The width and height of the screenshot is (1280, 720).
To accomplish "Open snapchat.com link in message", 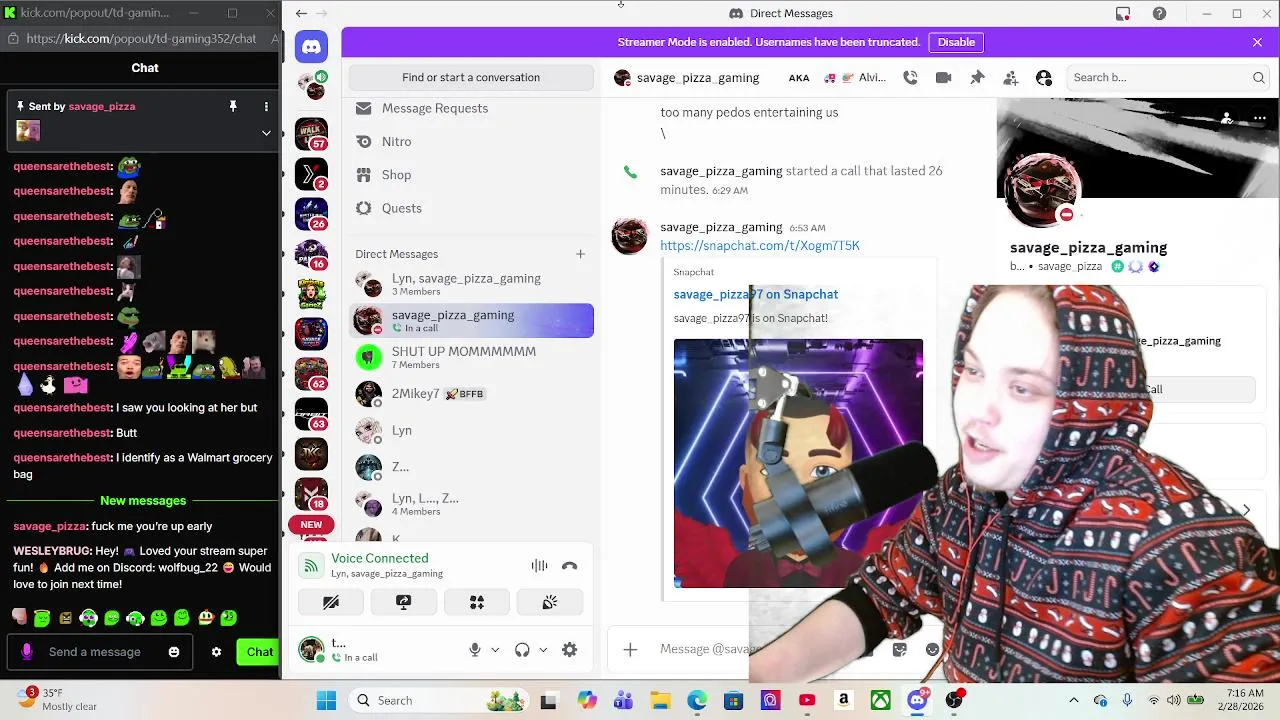I will pos(759,246).
